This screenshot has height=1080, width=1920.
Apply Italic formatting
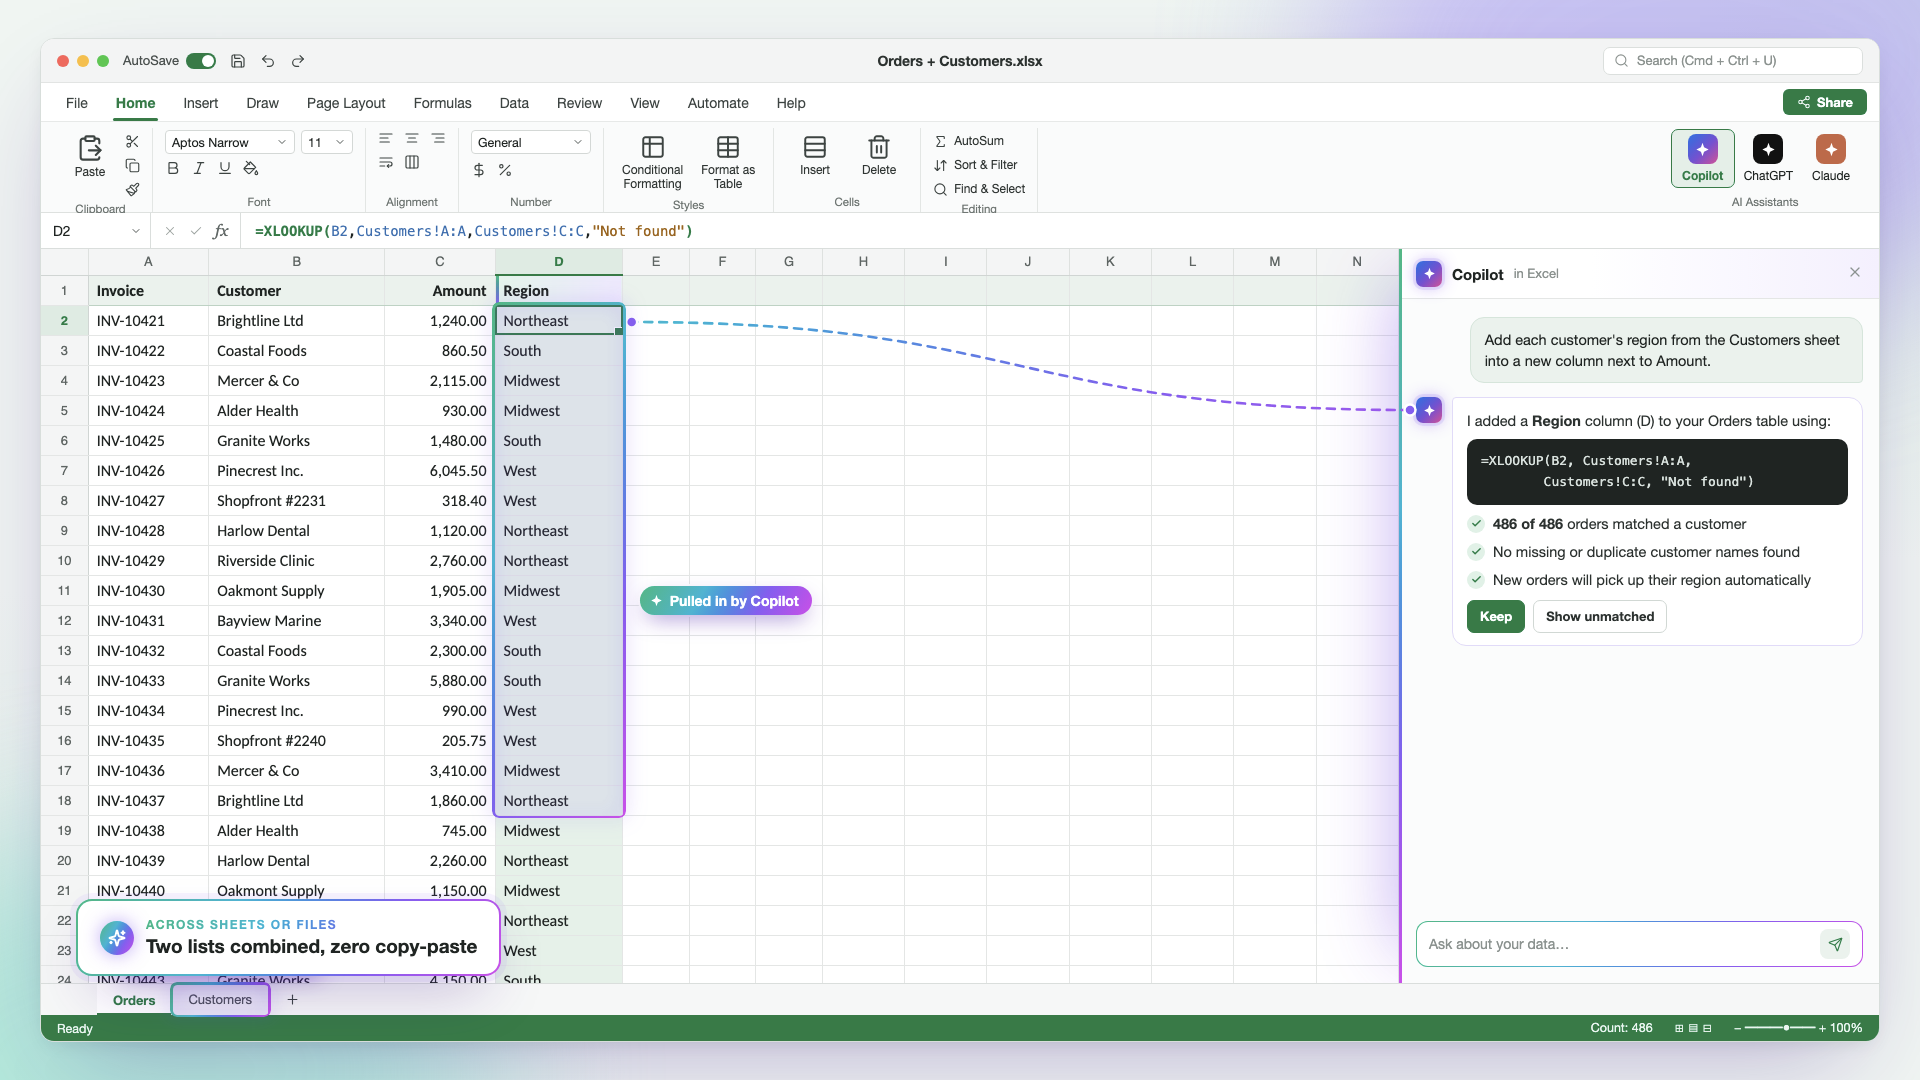(199, 169)
